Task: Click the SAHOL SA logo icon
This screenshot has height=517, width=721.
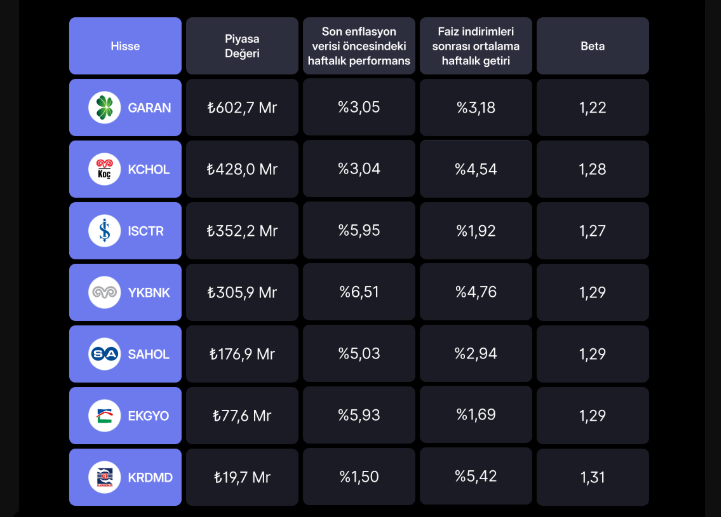Action: (x=104, y=354)
